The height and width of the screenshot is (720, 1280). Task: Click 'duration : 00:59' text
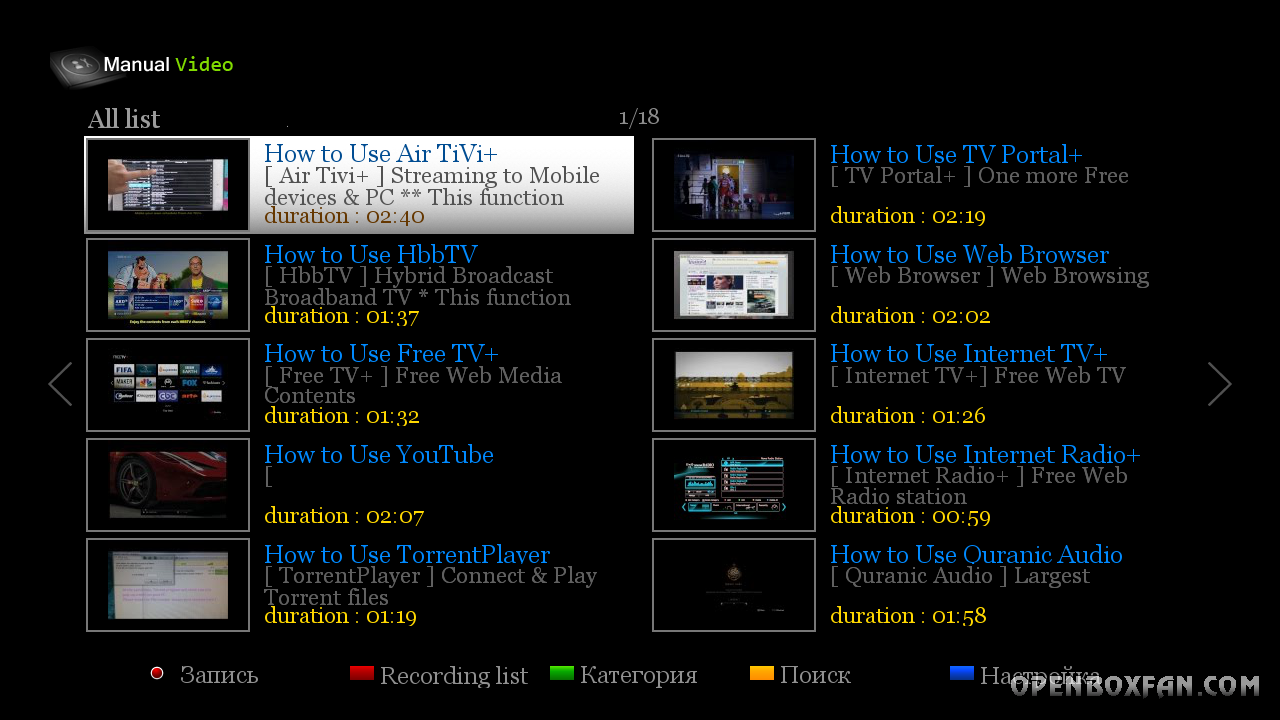[x=910, y=516]
